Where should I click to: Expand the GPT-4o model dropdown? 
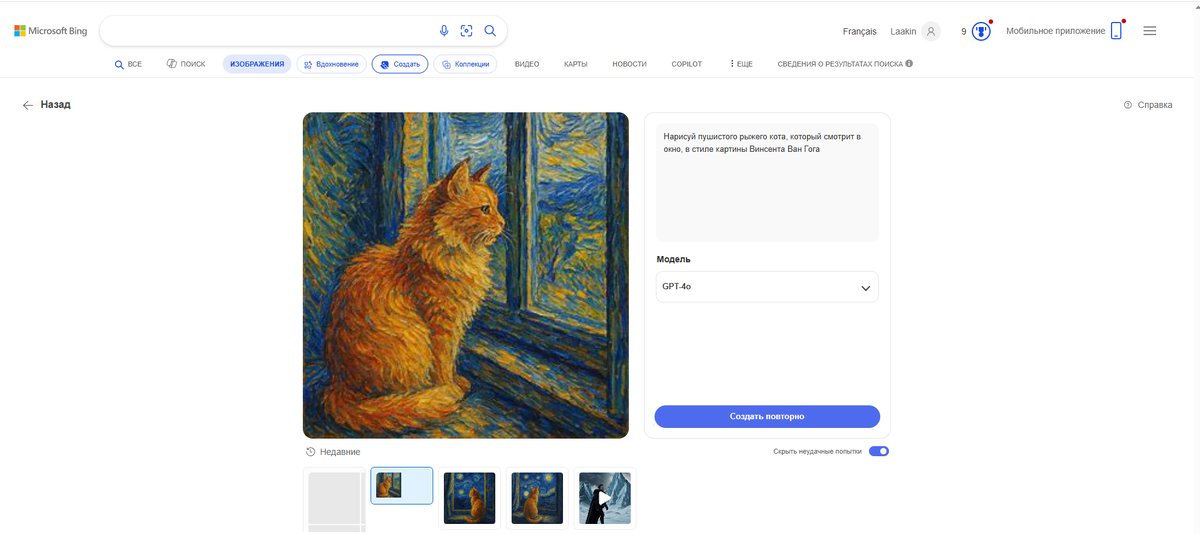click(x=767, y=287)
